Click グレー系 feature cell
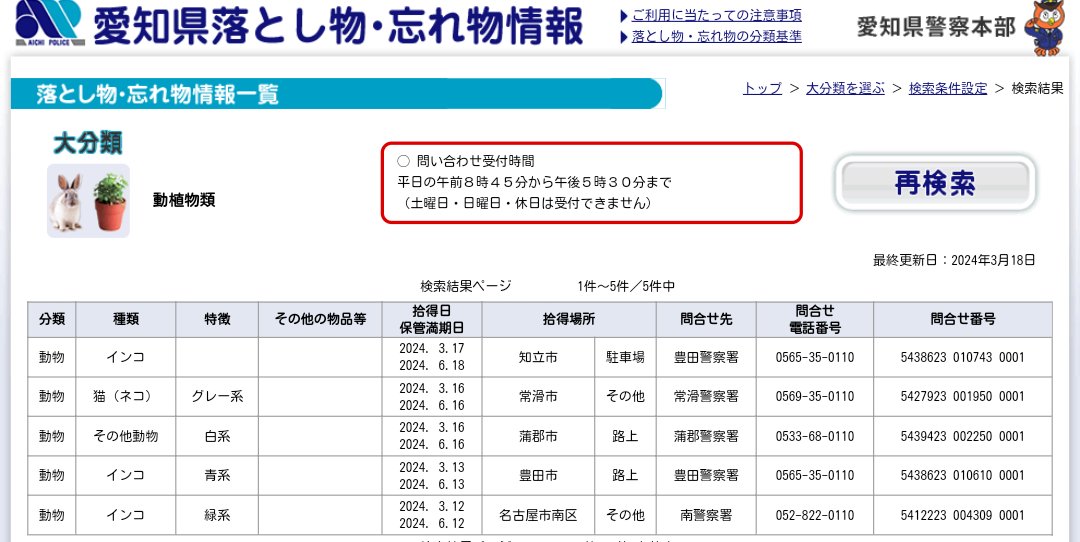Image resolution: width=1080 pixels, height=542 pixels. click(x=217, y=397)
